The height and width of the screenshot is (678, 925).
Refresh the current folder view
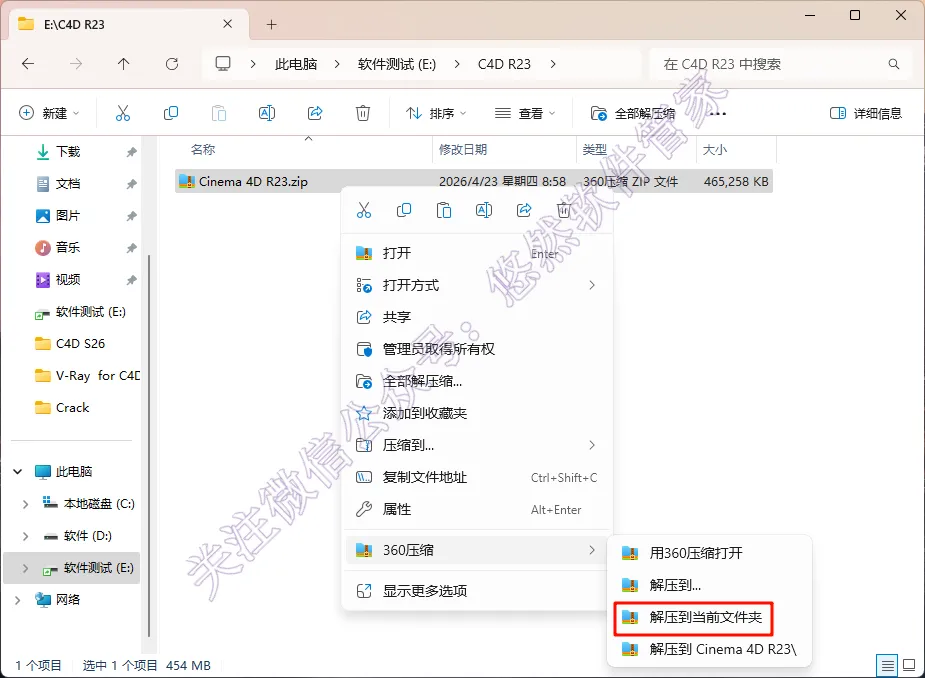[x=172, y=64]
